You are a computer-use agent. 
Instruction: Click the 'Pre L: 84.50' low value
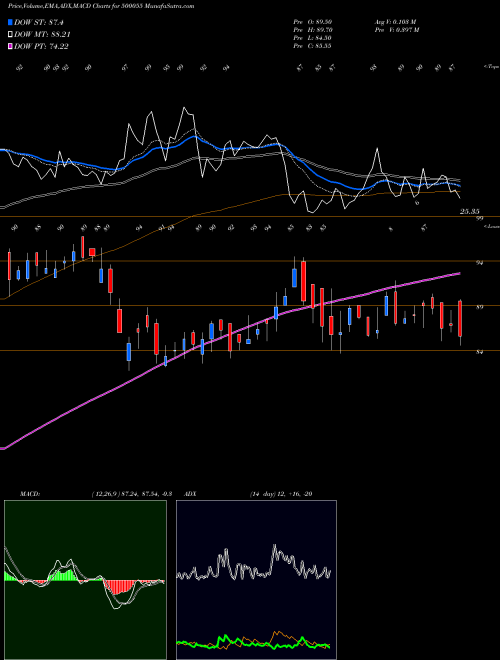click(x=313, y=38)
